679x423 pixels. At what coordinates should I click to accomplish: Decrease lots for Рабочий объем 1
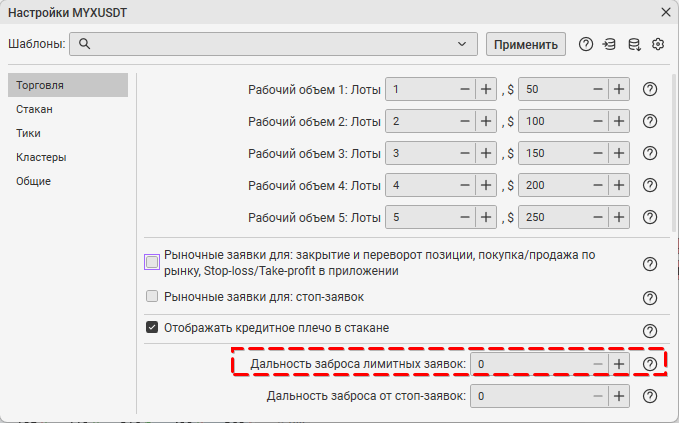click(465, 89)
